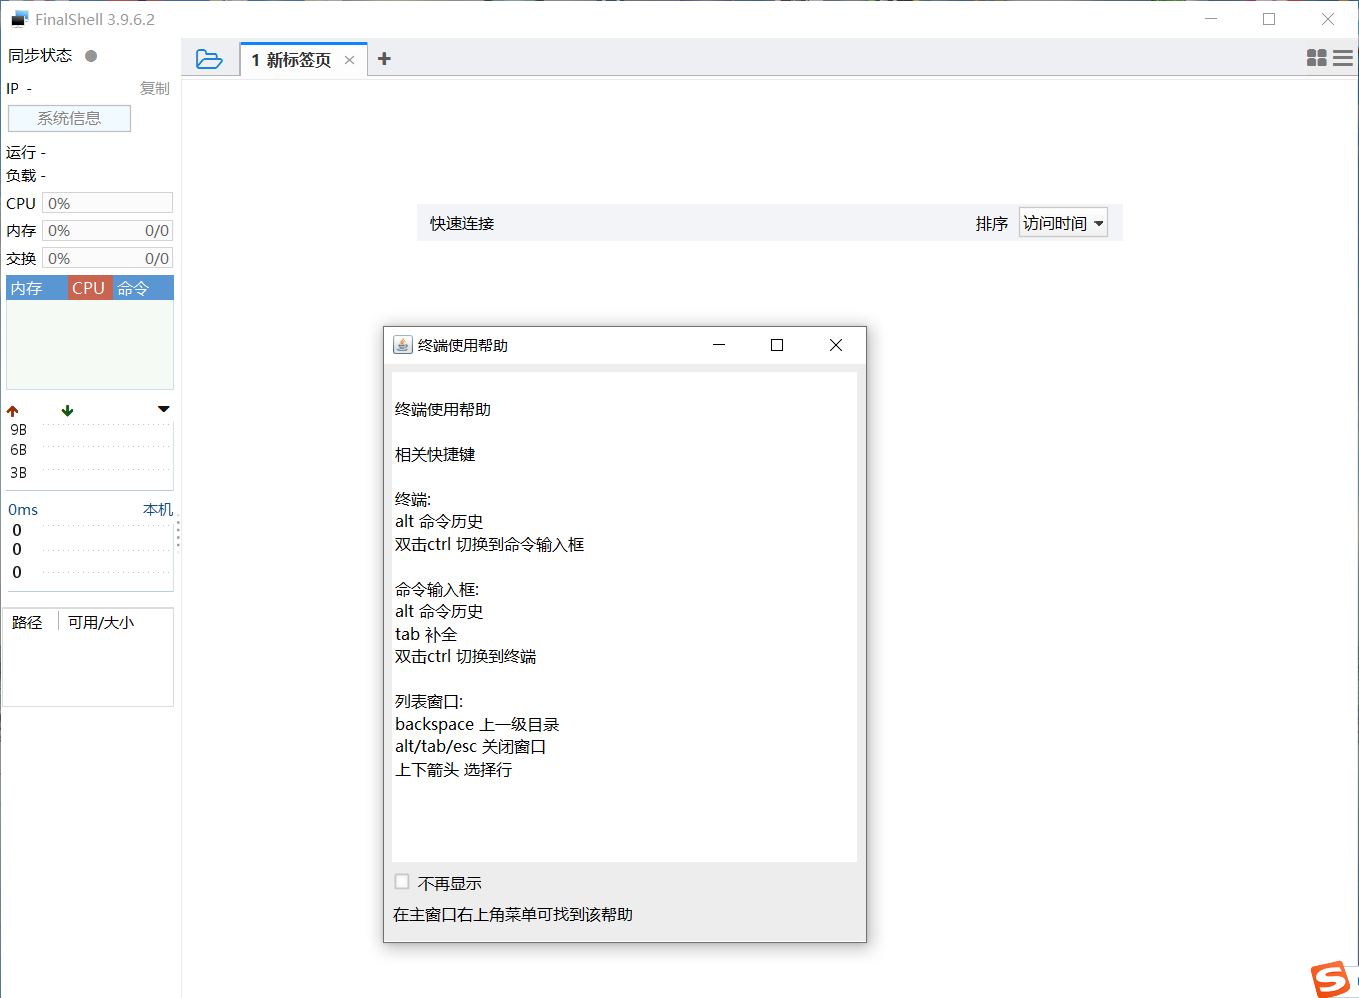Switch to grid layout view icon
Viewport: 1359px width, 998px height.
point(1317,58)
